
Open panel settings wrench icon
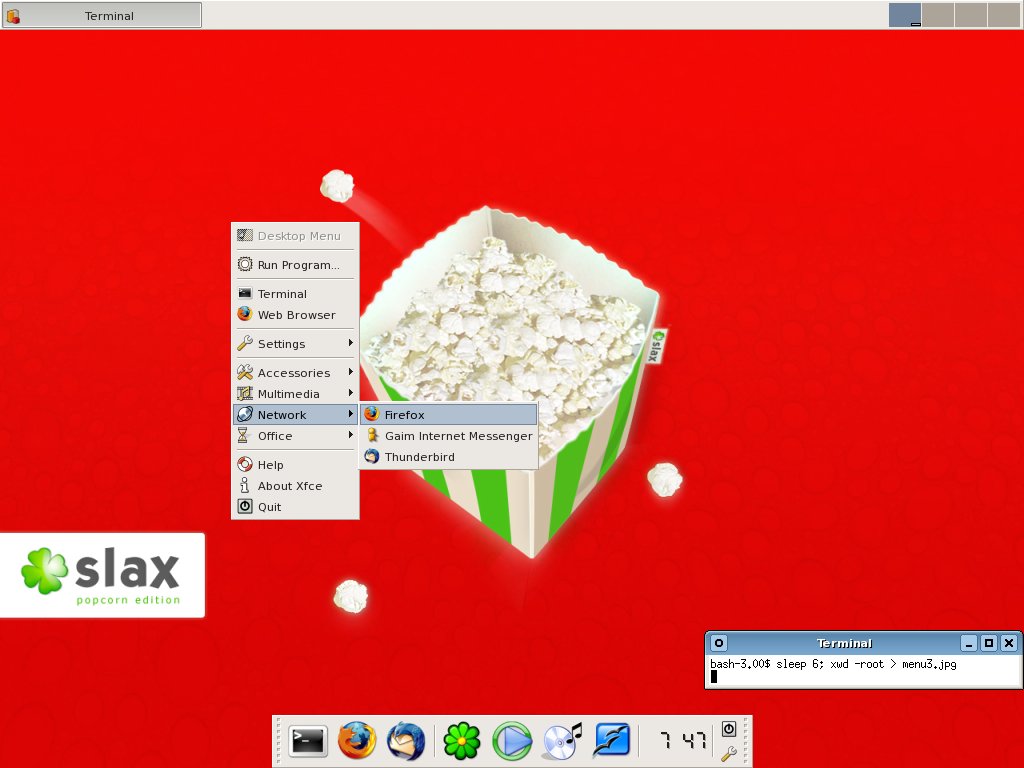729,753
